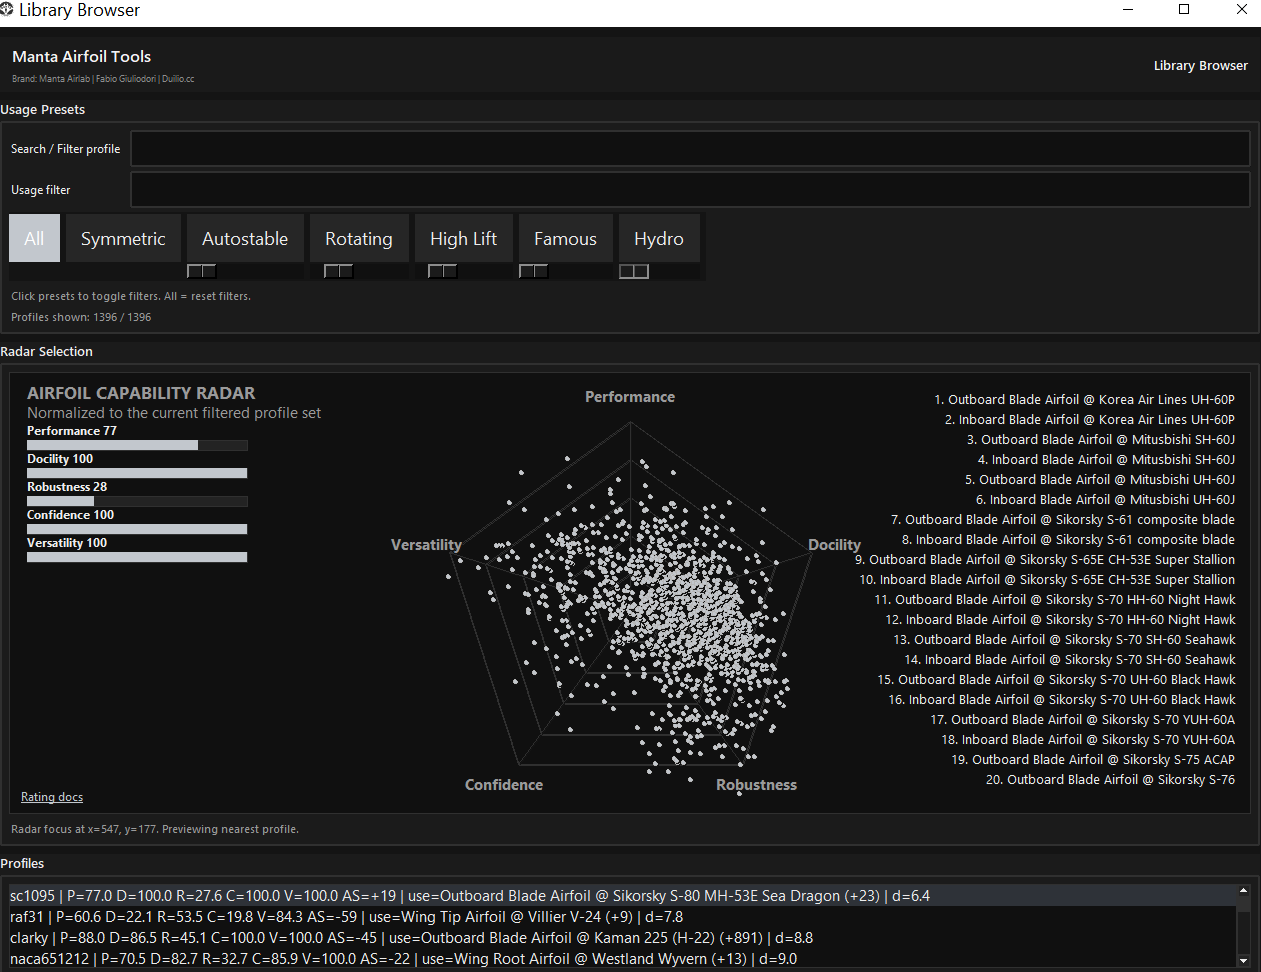Apply the Hydro preset filter
Image resolution: width=1261 pixels, height=972 pixels.
pos(659,238)
